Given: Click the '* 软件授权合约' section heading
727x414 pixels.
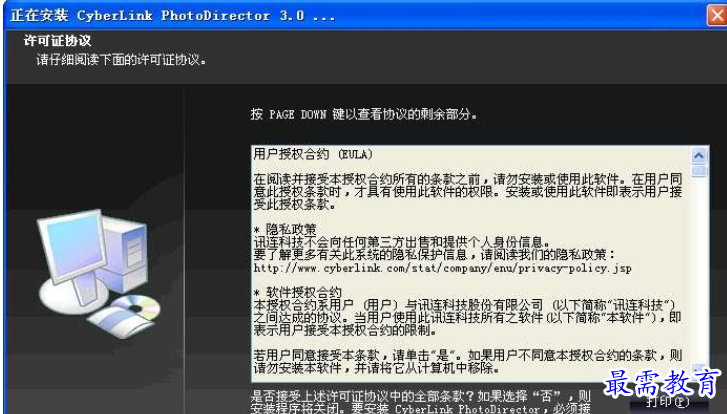Looking at the screenshot, I should [x=297, y=293].
